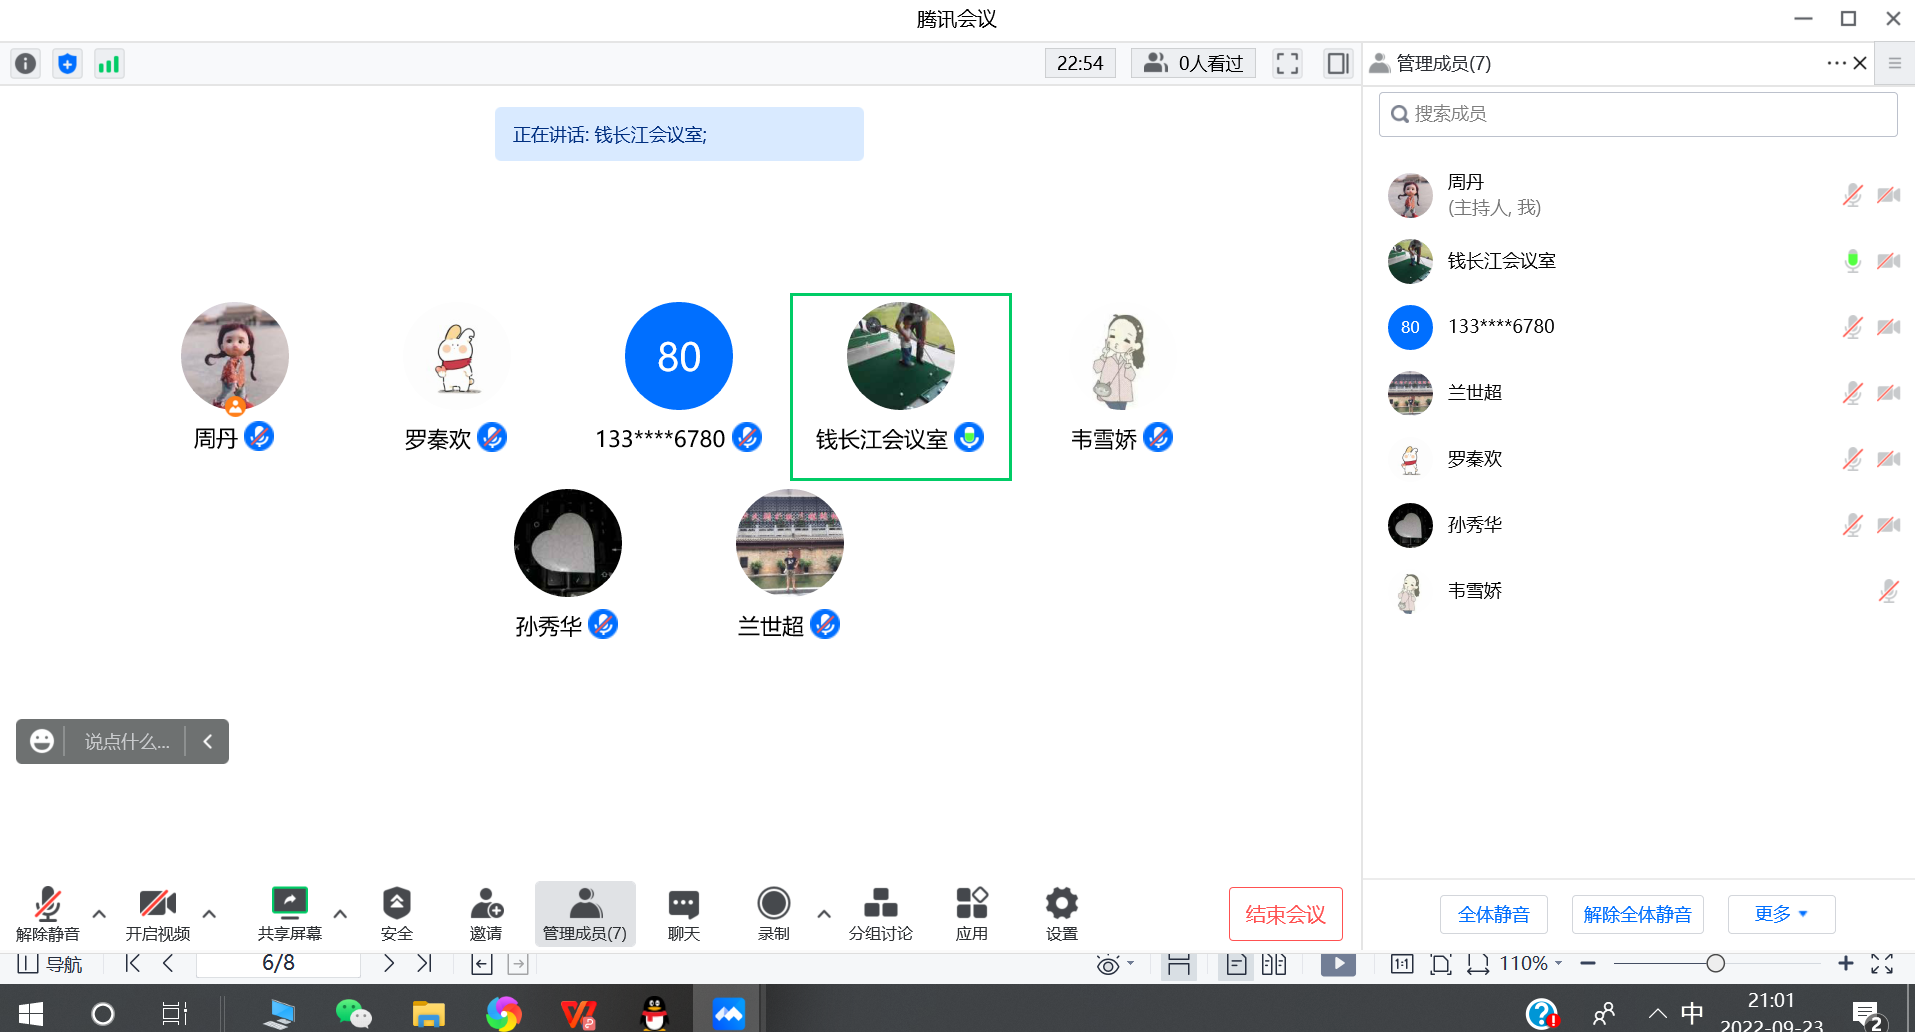
Task: Open the 管理成员(7) toolbar tab
Action: coord(585,913)
